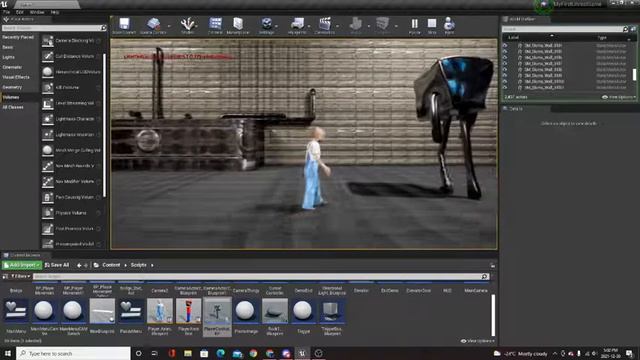Select the Visual Effects category
This screenshot has width=640, height=360.
16,77
